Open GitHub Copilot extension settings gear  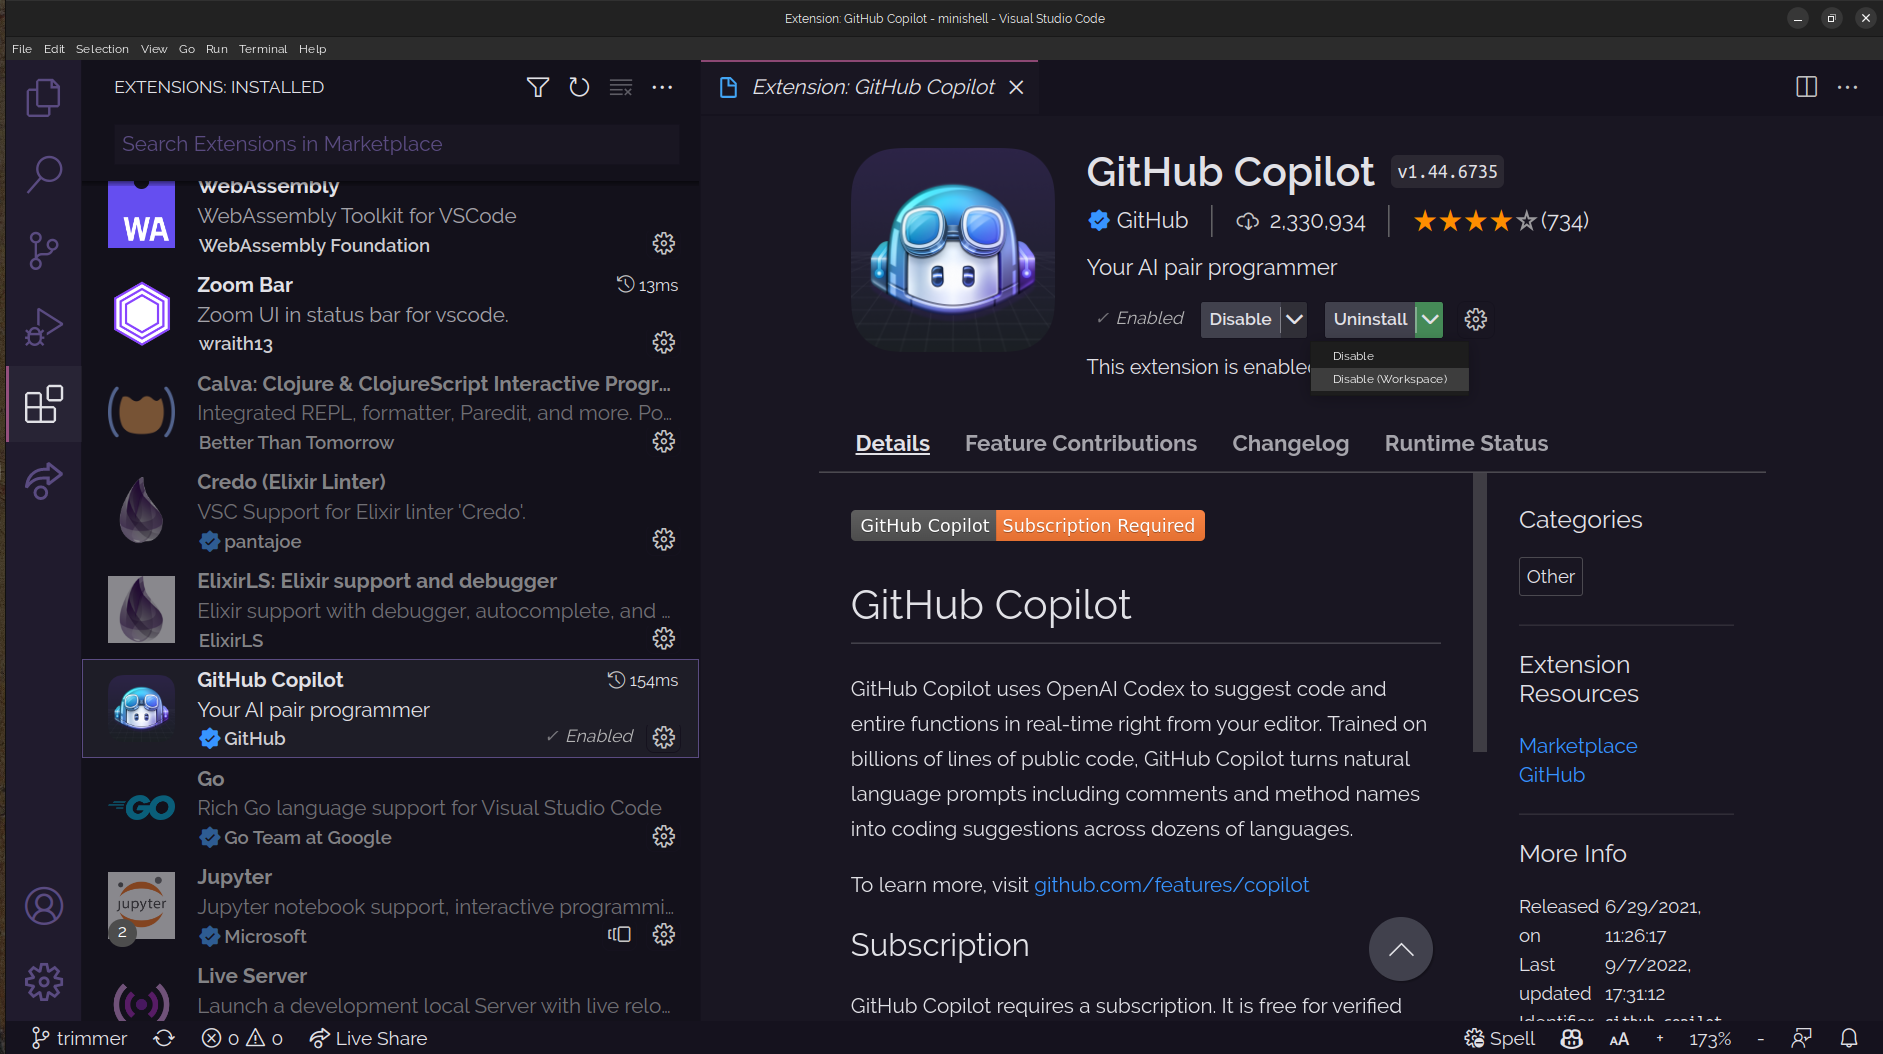click(1475, 319)
